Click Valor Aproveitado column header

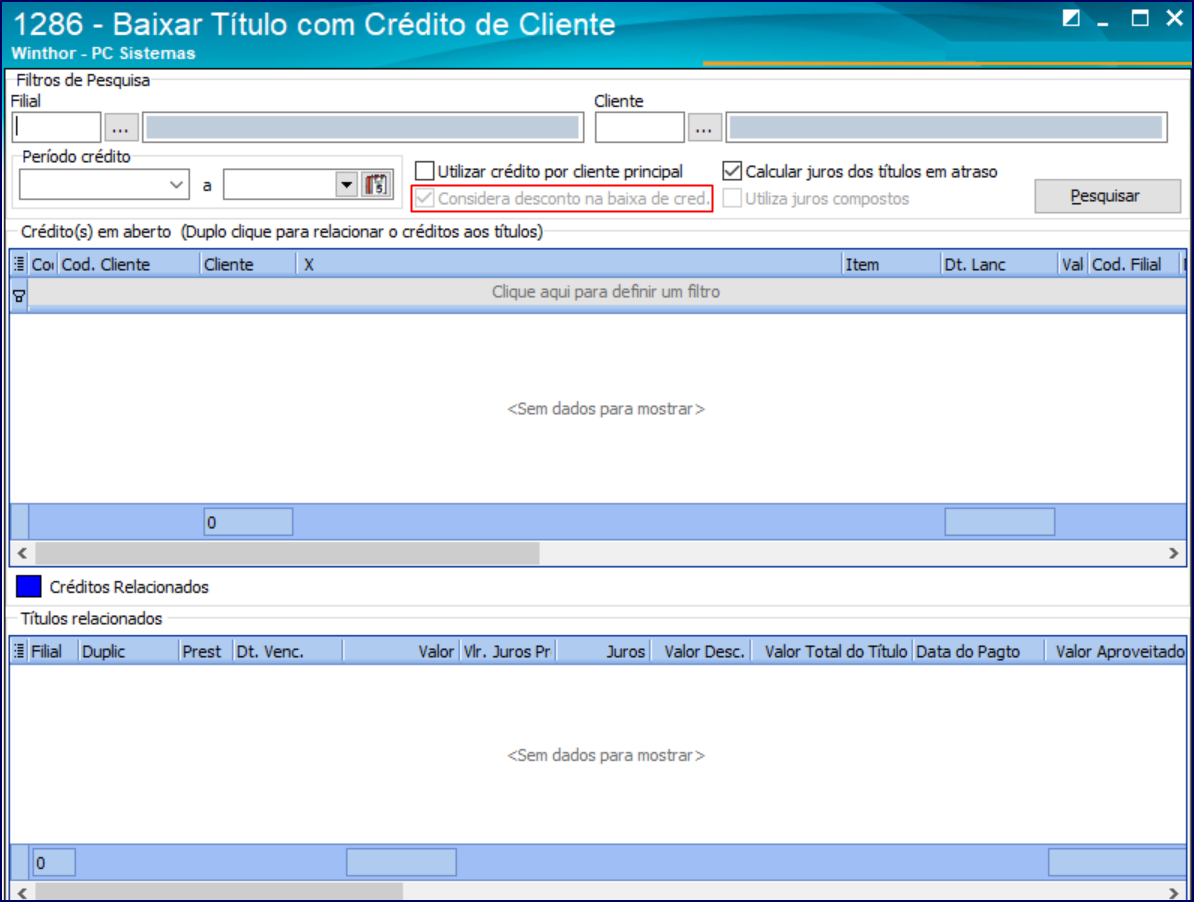[1115, 652]
